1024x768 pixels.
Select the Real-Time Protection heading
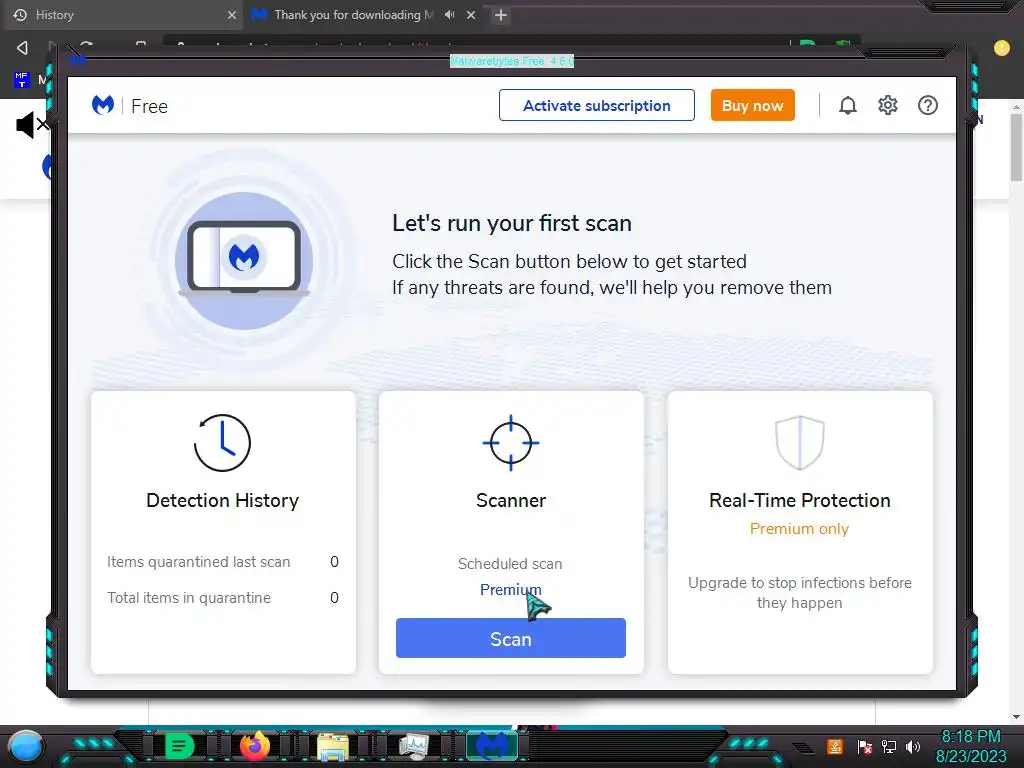click(799, 500)
